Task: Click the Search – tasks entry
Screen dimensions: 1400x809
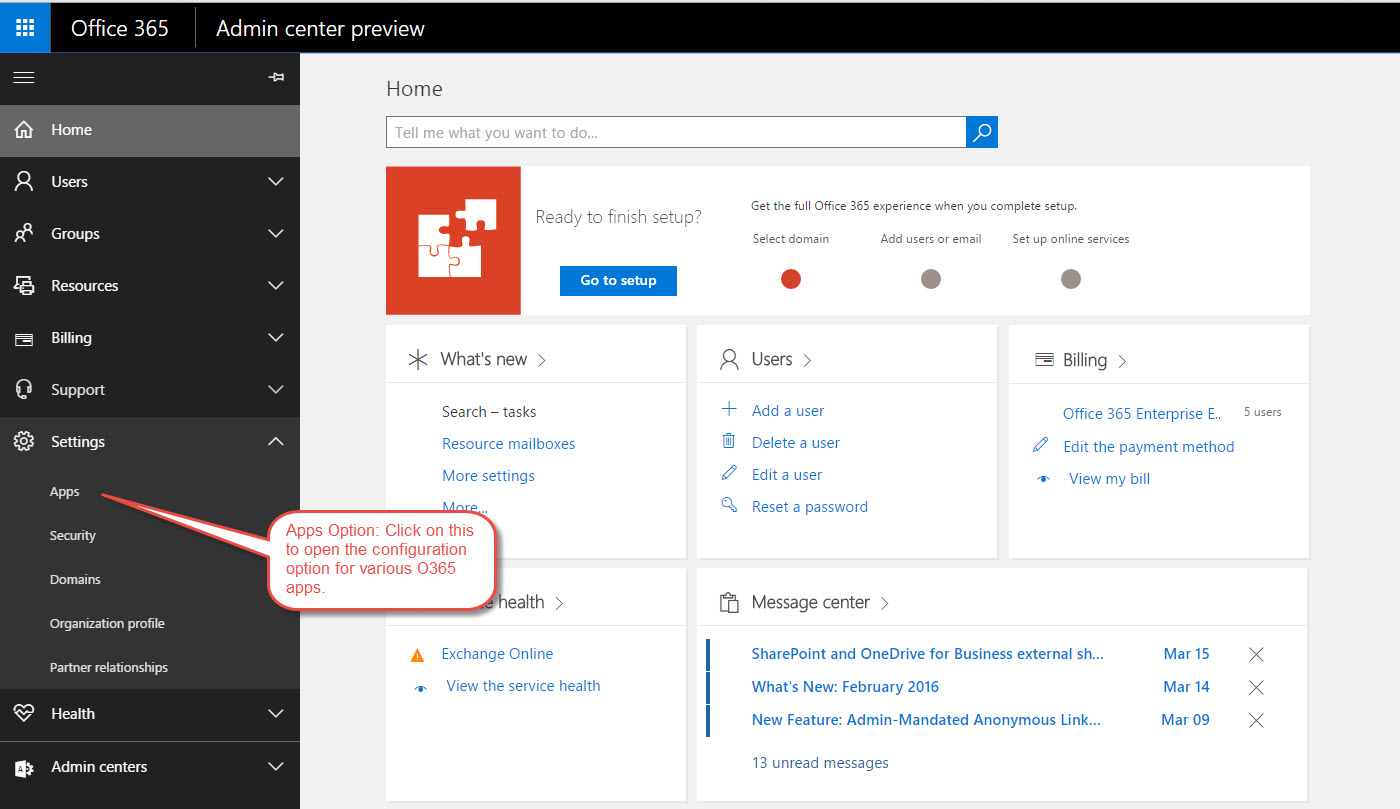Action: coord(489,412)
